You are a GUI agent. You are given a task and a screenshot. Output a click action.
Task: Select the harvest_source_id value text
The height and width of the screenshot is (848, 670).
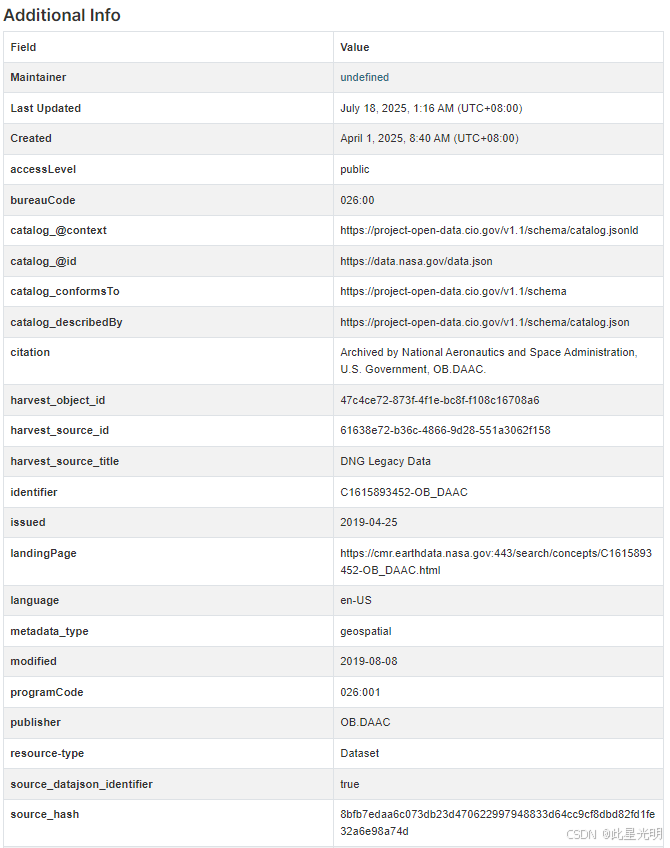[x=445, y=430]
